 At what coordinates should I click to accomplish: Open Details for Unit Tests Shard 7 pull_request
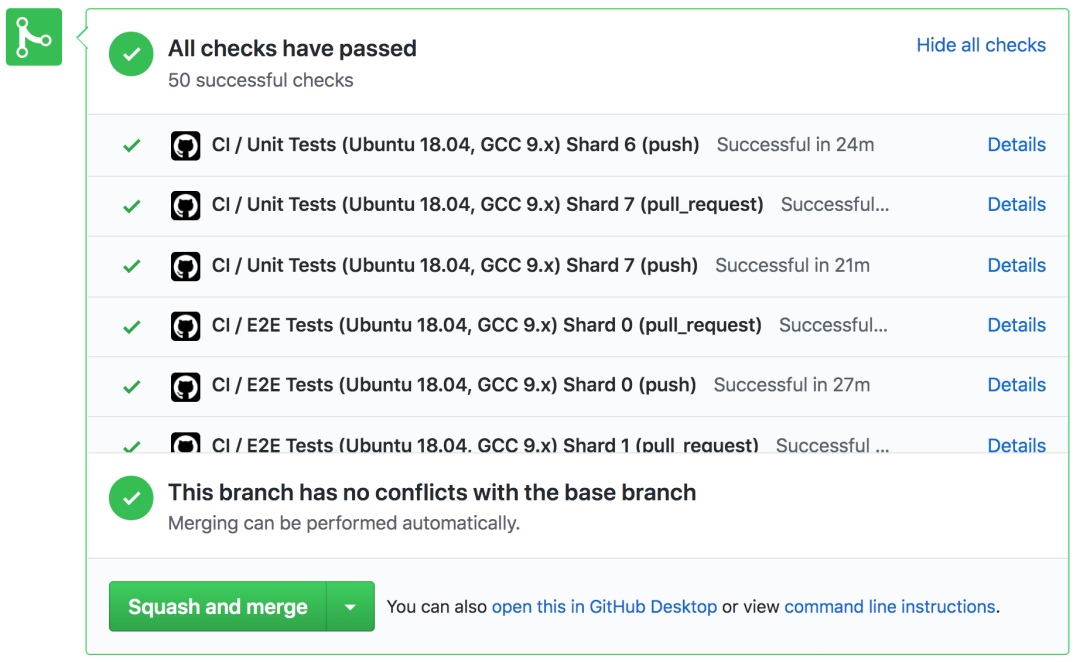[x=1017, y=205]
